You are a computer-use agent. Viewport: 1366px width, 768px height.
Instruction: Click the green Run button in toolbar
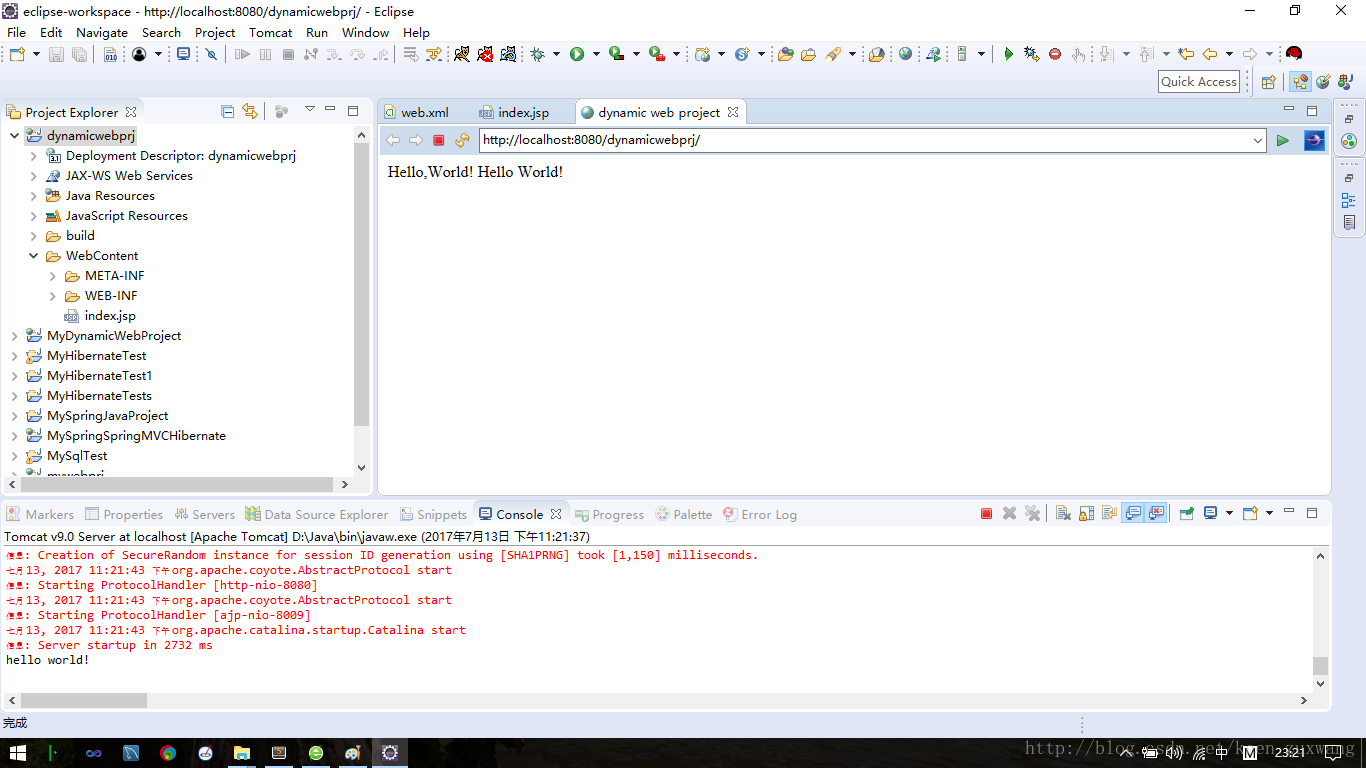577,54
